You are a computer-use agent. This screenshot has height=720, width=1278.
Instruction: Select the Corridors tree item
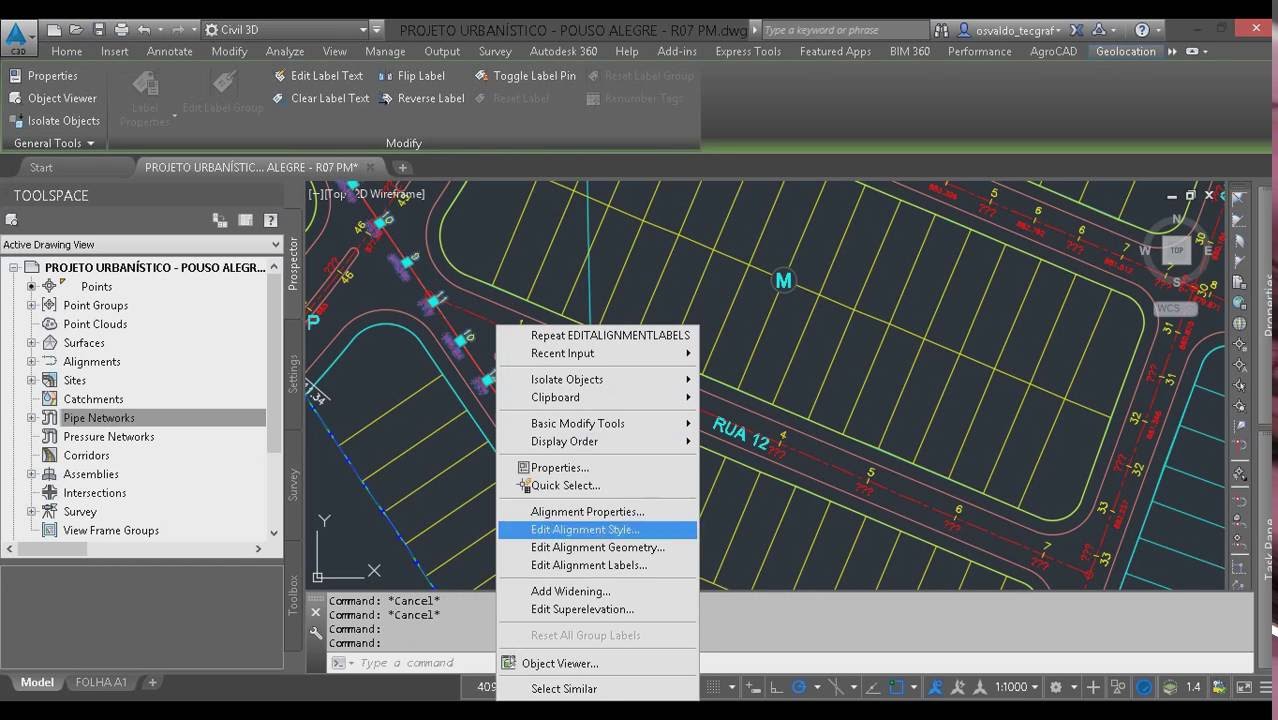(x=86, y=455)
